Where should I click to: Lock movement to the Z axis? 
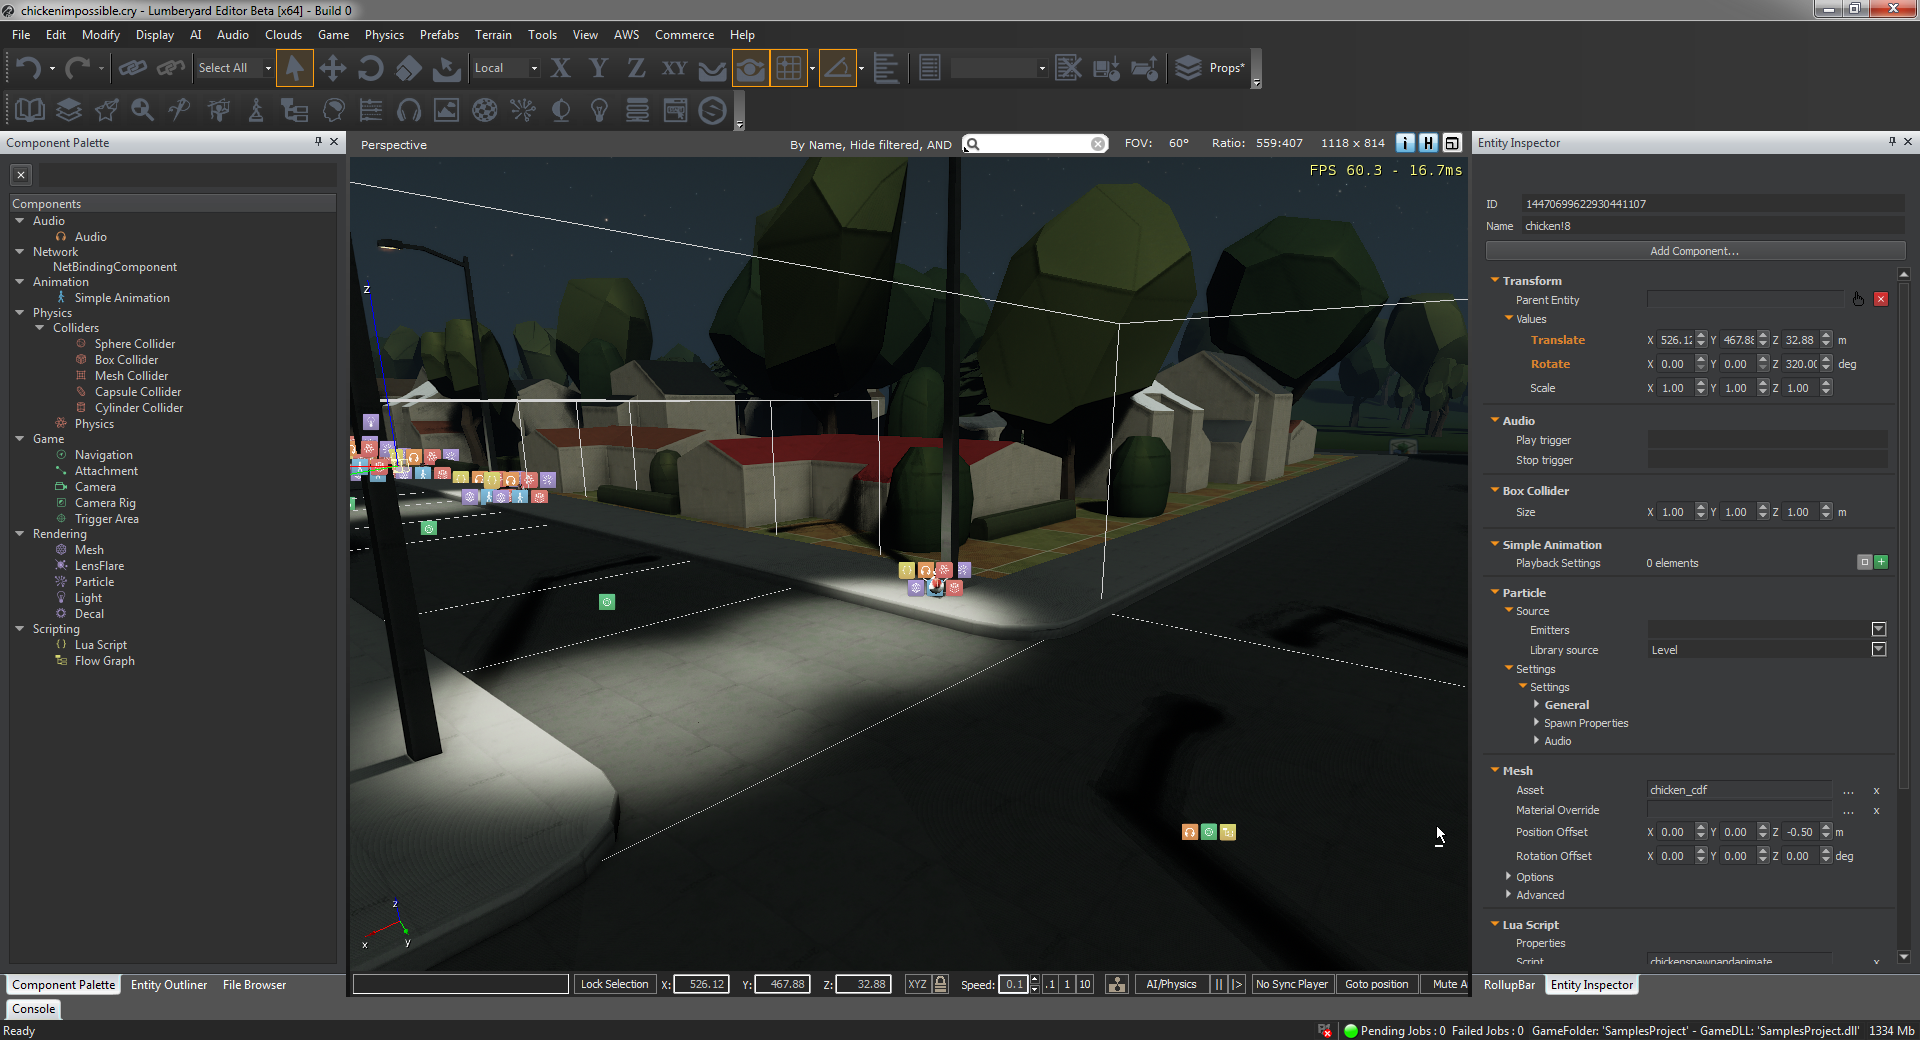[x=636, y=68]
